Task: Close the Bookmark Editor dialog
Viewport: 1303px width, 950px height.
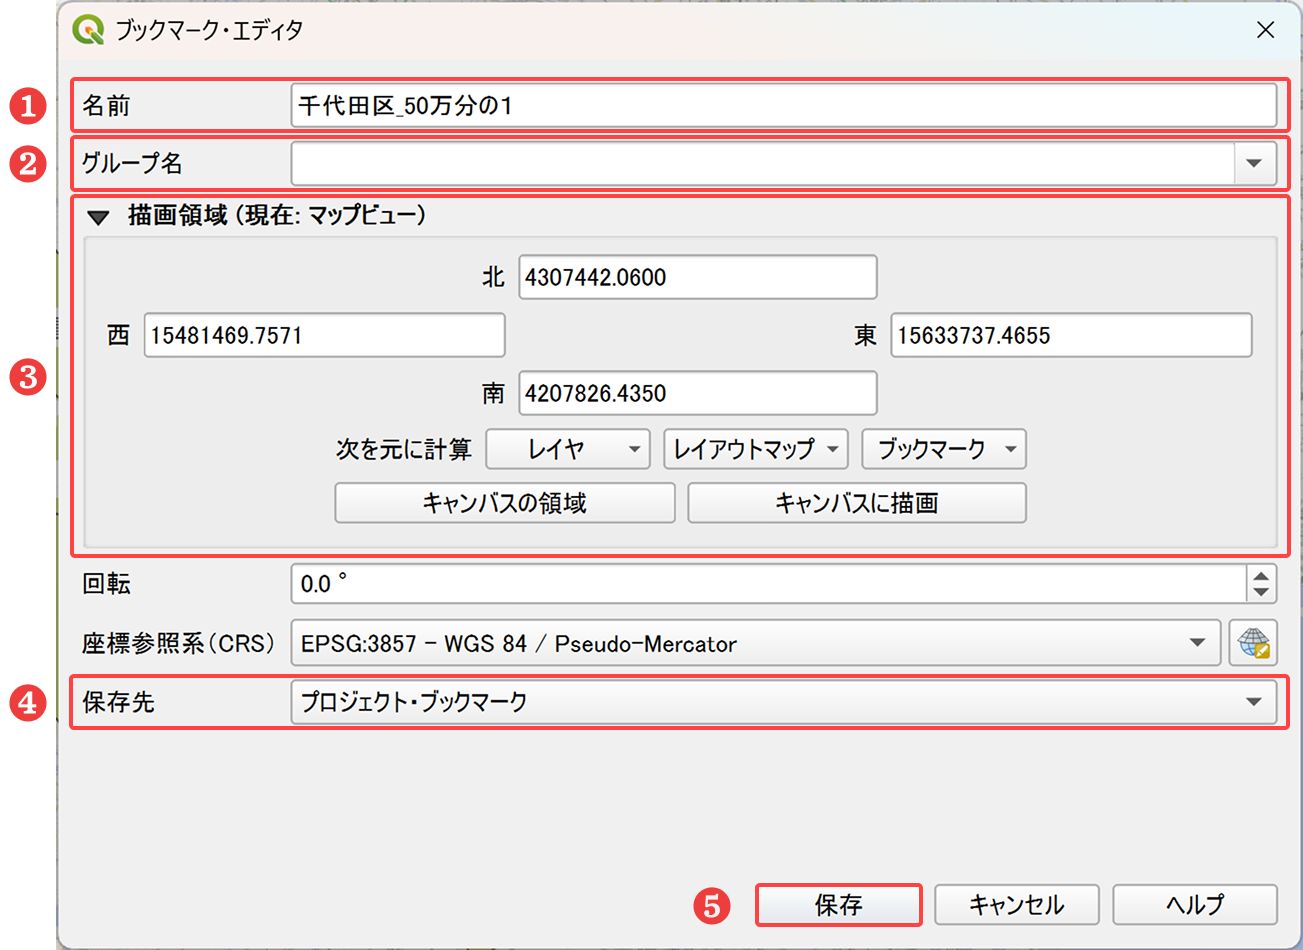Action: click(1265, 30)
